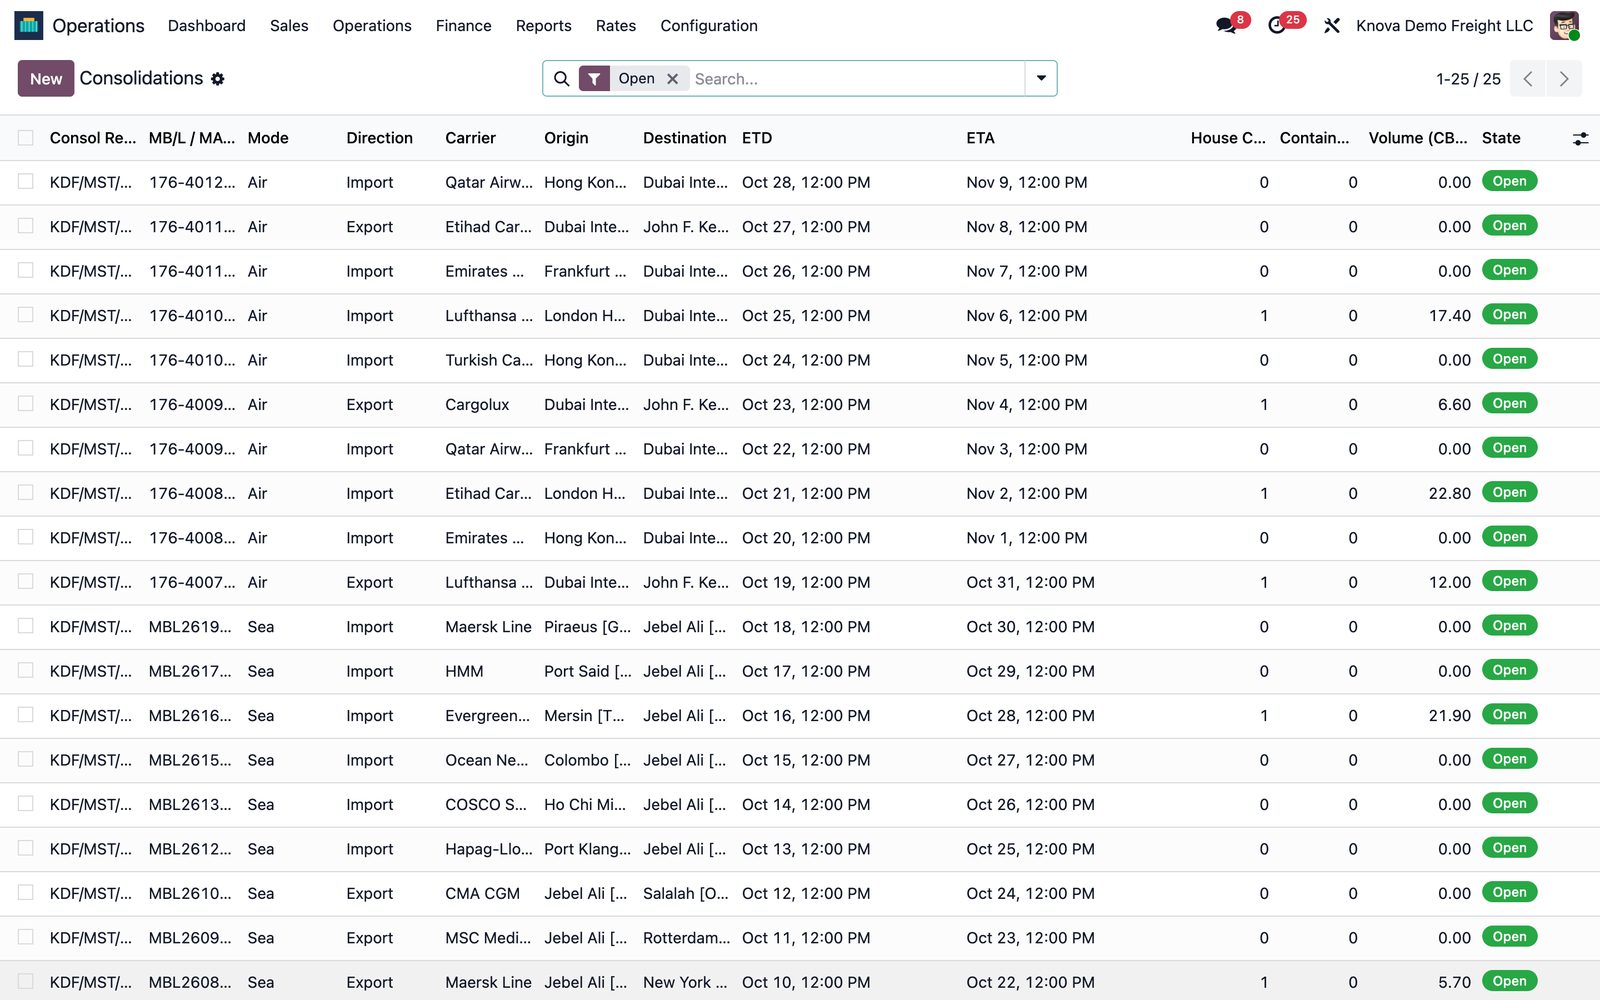This screenshot has width=1600, height=1000.
Task: Click the MSC Medi... carrier cell
Action: click(x=488, y=938)
